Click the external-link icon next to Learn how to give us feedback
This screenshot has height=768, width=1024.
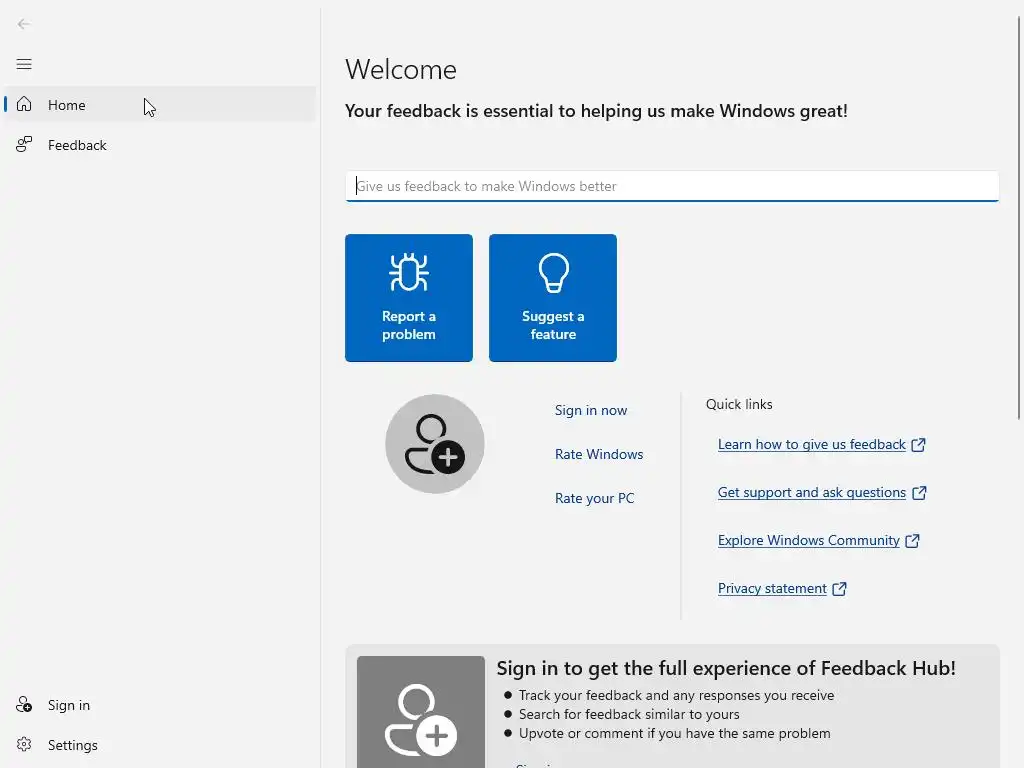click(918, 445)
